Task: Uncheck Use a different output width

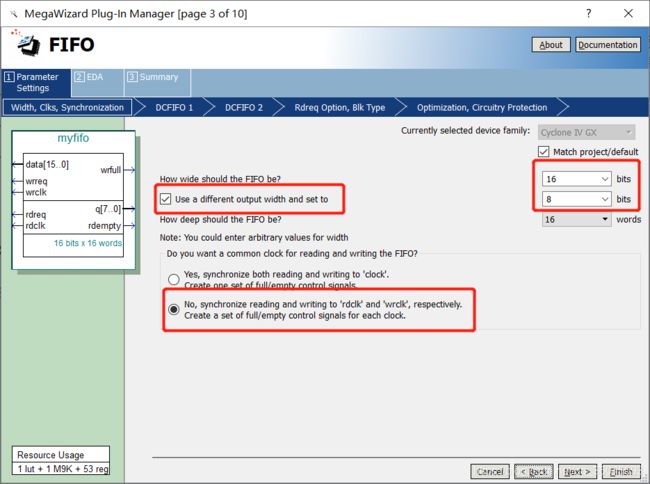Action: (x=165, y=199)
